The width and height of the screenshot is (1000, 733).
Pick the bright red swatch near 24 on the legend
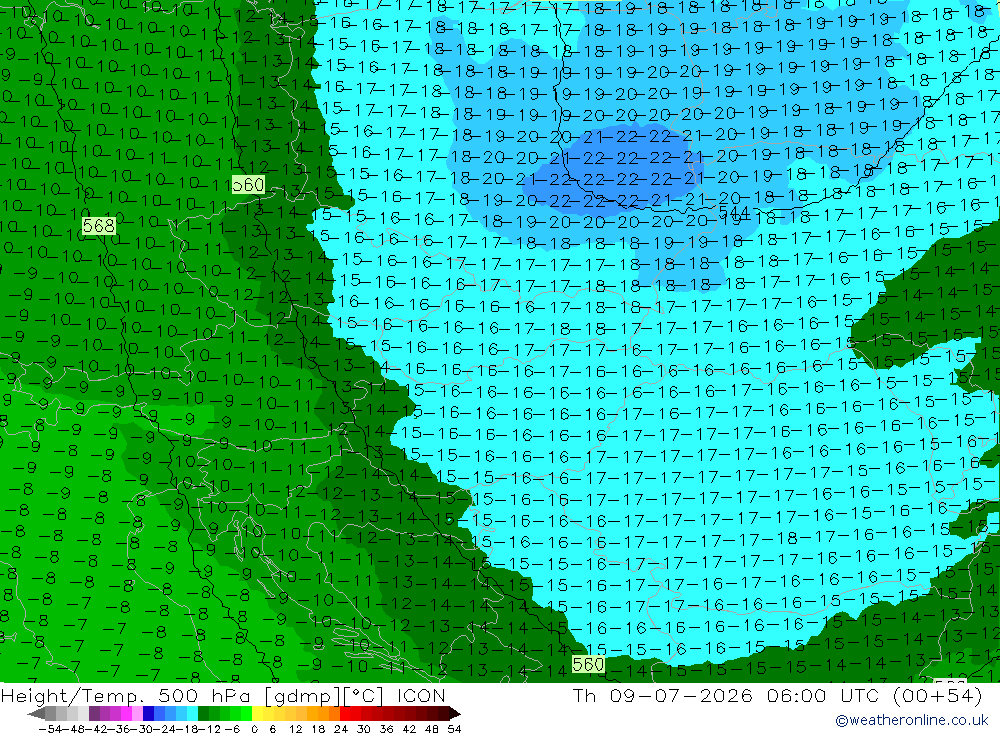[x=345, y=714]
